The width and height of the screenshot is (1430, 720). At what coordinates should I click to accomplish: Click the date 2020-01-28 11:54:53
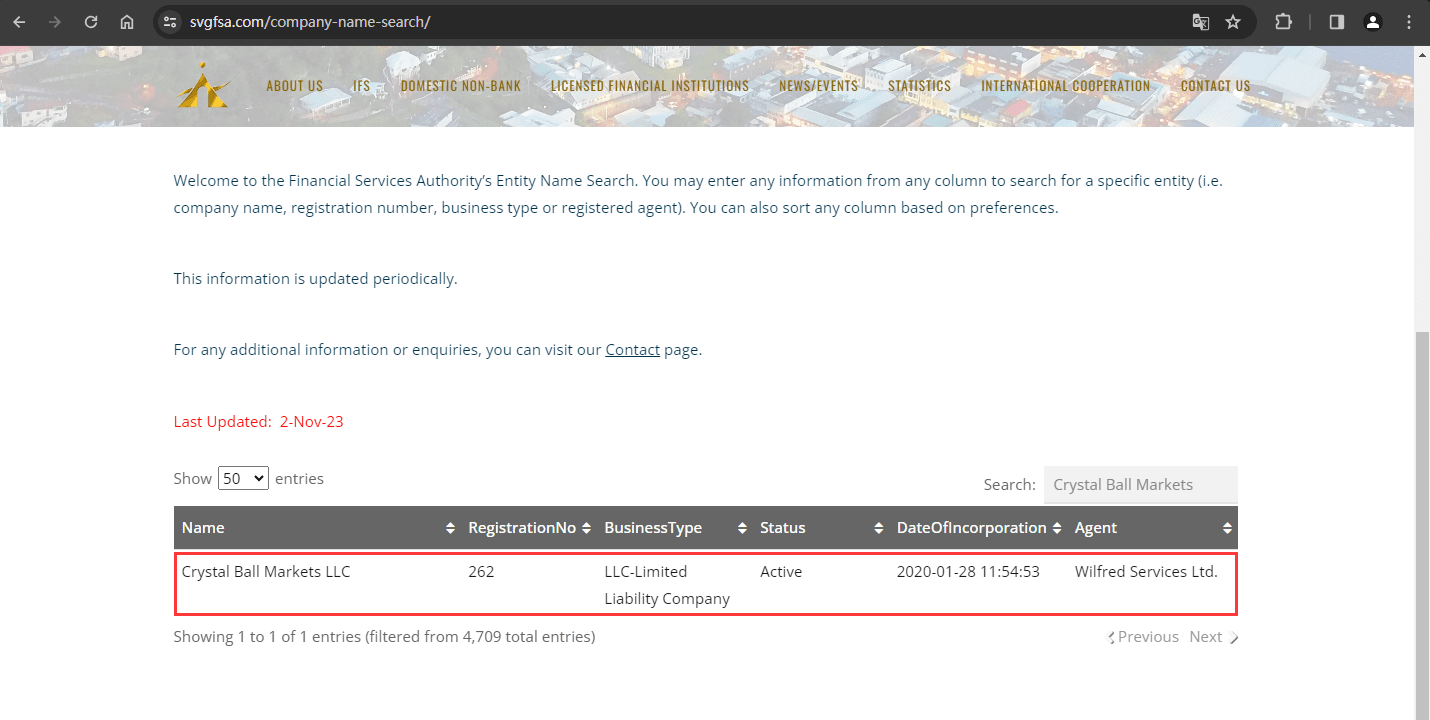pyautogui.click(x=968, y=572)
